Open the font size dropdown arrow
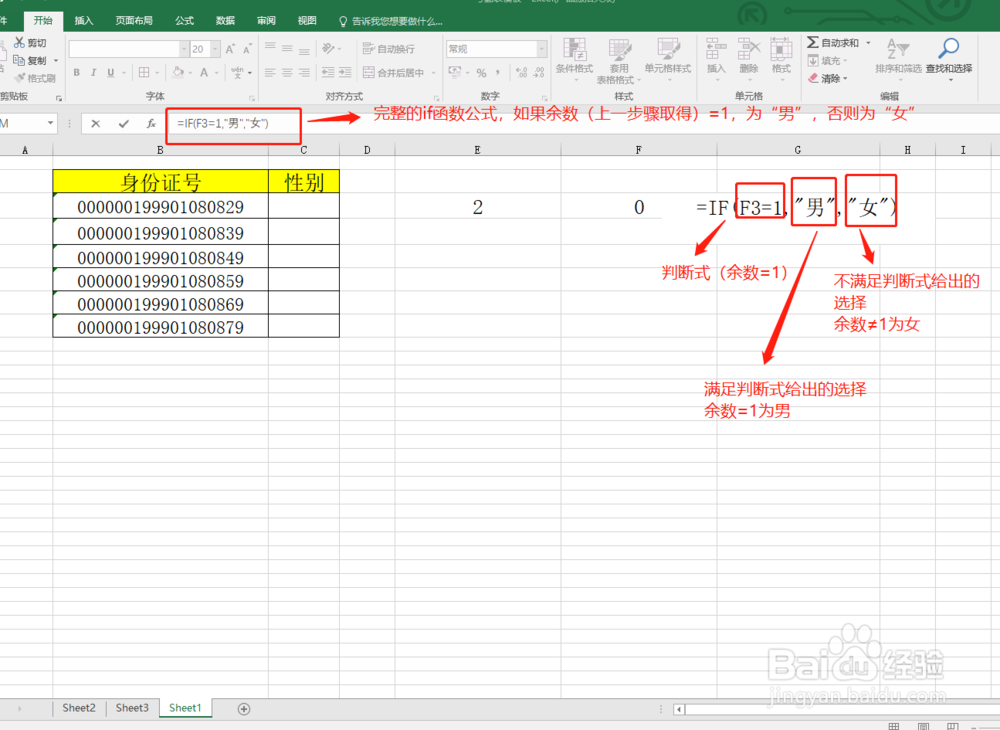 click(x=216, y=49)
